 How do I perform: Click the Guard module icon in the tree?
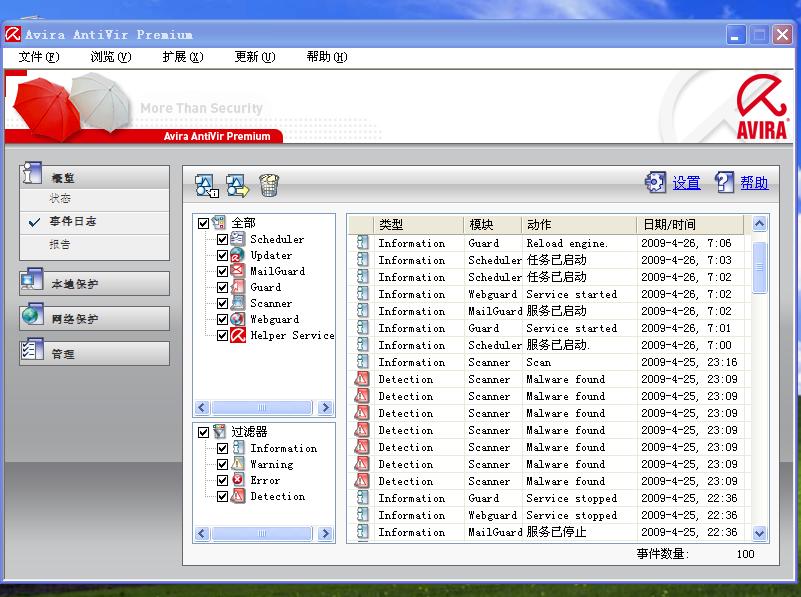click(238, 287)
